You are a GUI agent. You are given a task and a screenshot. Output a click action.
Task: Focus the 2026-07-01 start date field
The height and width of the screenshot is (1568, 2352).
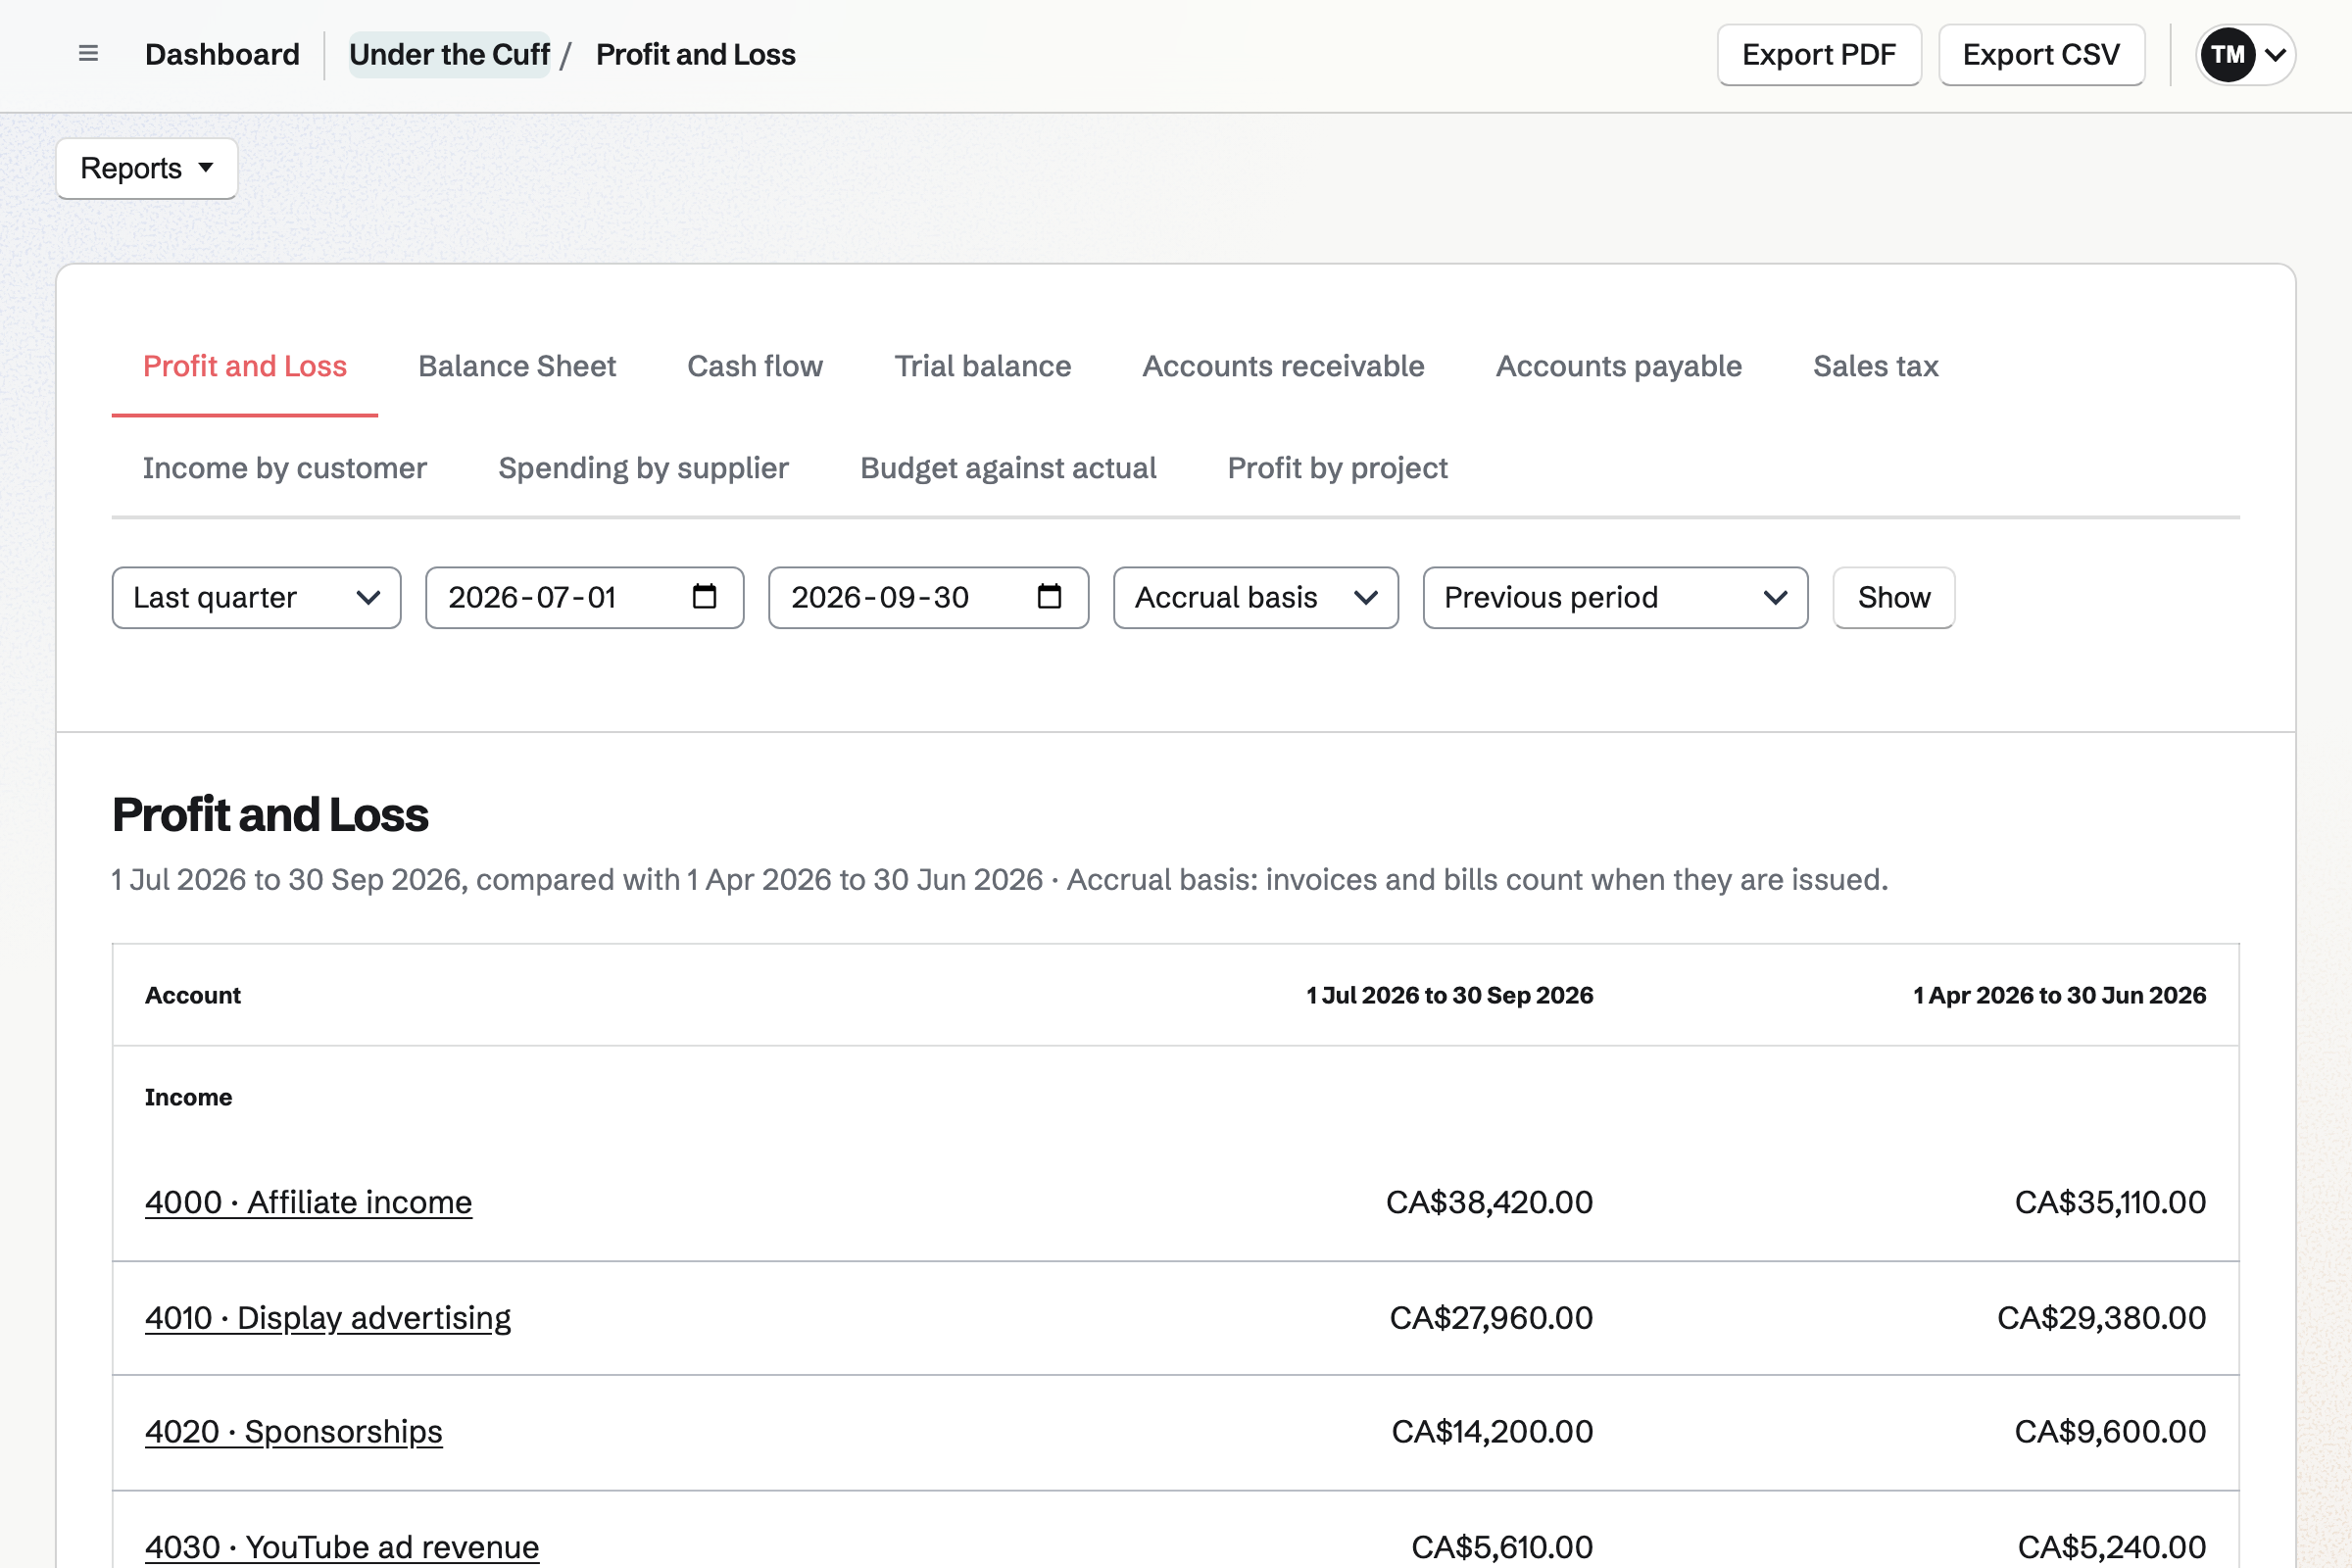[x=585, y=598]
